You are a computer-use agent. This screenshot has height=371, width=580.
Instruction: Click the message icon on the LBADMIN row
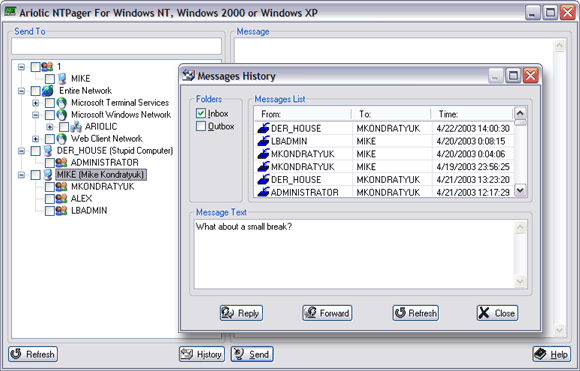[x=263, y=141]
